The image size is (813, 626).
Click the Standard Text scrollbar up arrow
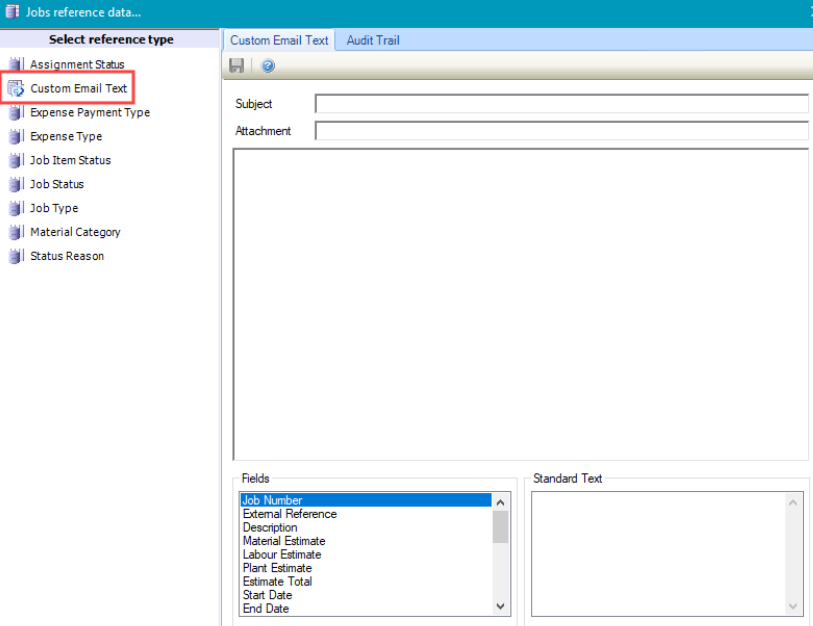click(795, 501)
